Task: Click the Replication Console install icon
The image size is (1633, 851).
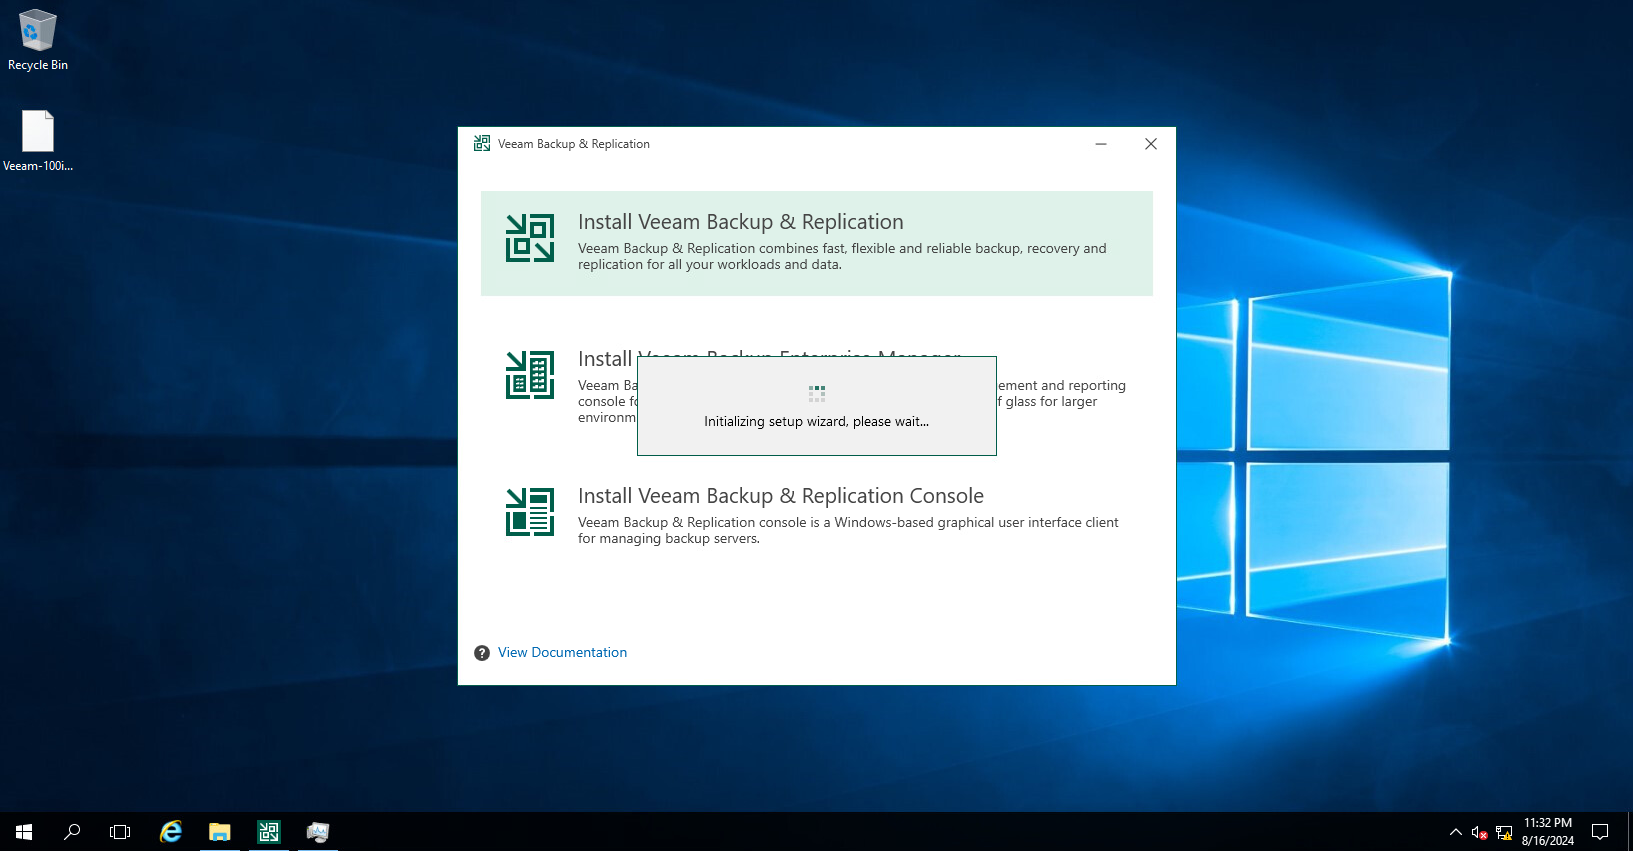Action: [x=530, y=512]
